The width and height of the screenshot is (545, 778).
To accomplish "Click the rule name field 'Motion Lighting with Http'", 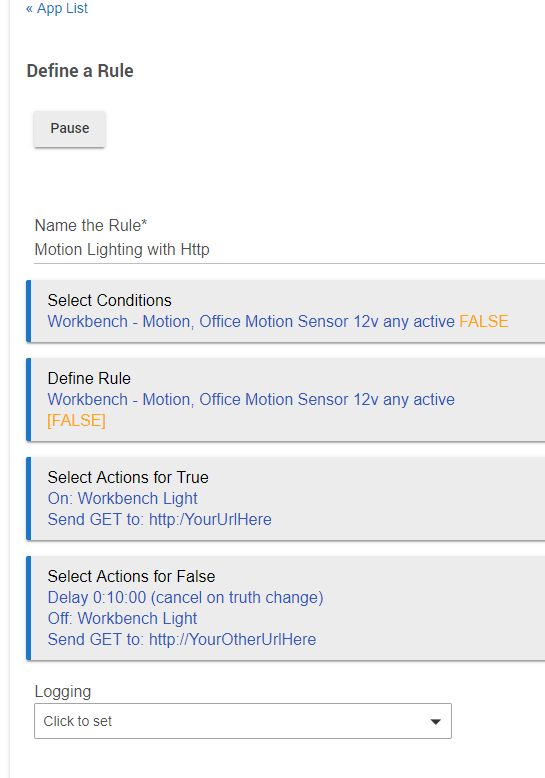I will tap(289, 250).
